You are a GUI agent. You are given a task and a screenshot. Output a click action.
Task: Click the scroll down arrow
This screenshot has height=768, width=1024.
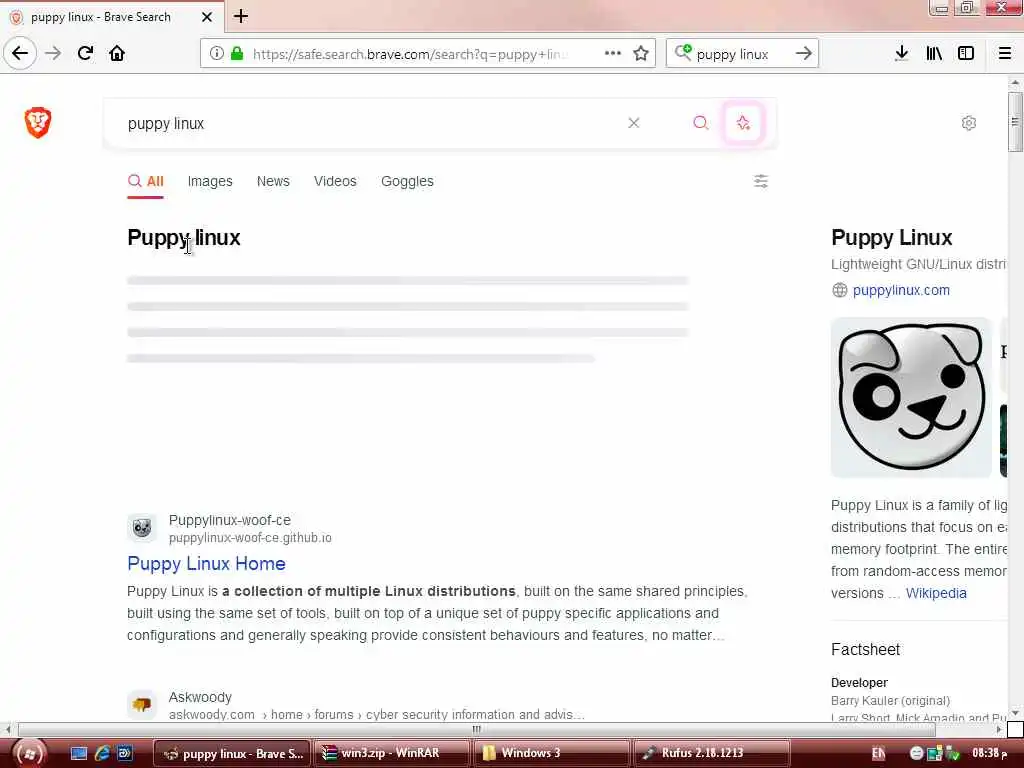[x=1014, y=713]
